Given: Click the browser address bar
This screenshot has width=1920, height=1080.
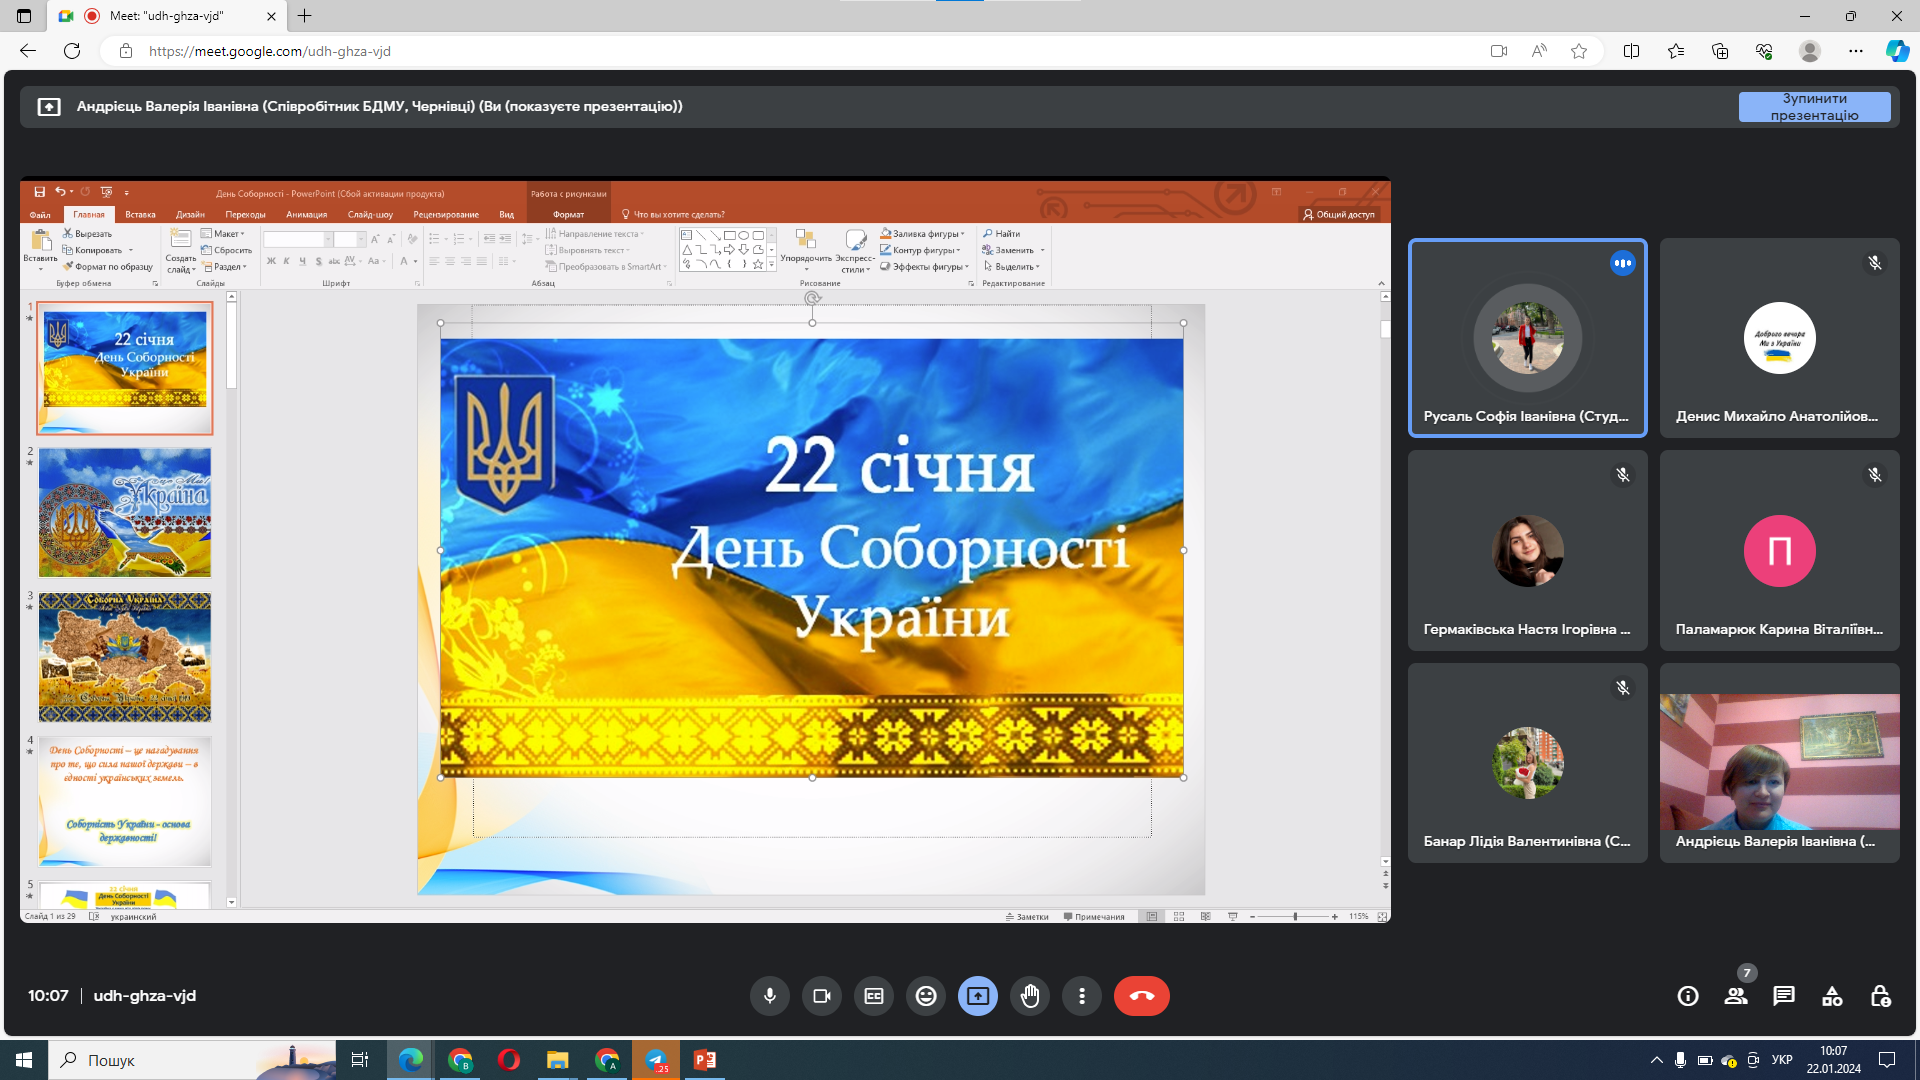Looking at the screenshot, I should pos(700,51).
